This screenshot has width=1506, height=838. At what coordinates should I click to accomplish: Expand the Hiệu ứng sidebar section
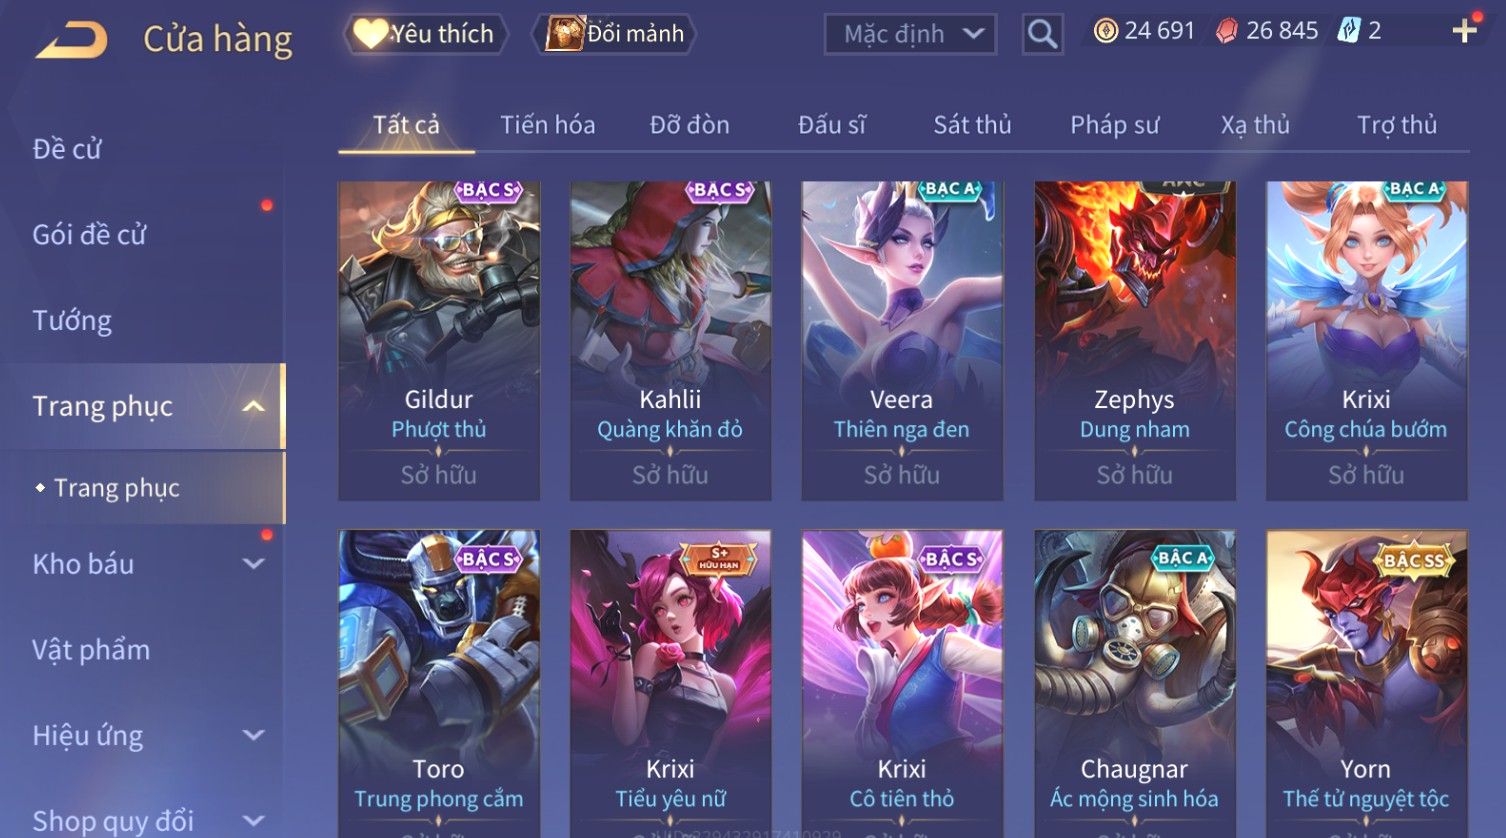254,735
